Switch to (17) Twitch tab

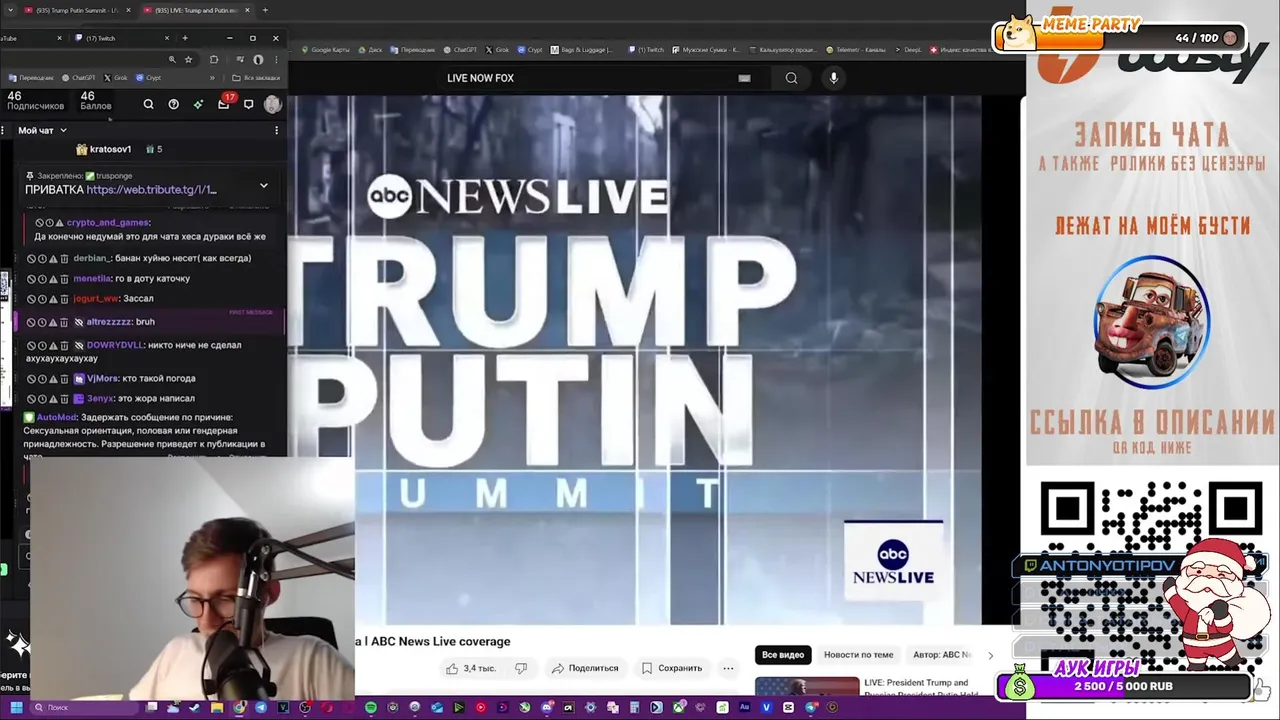coord(120,38)
